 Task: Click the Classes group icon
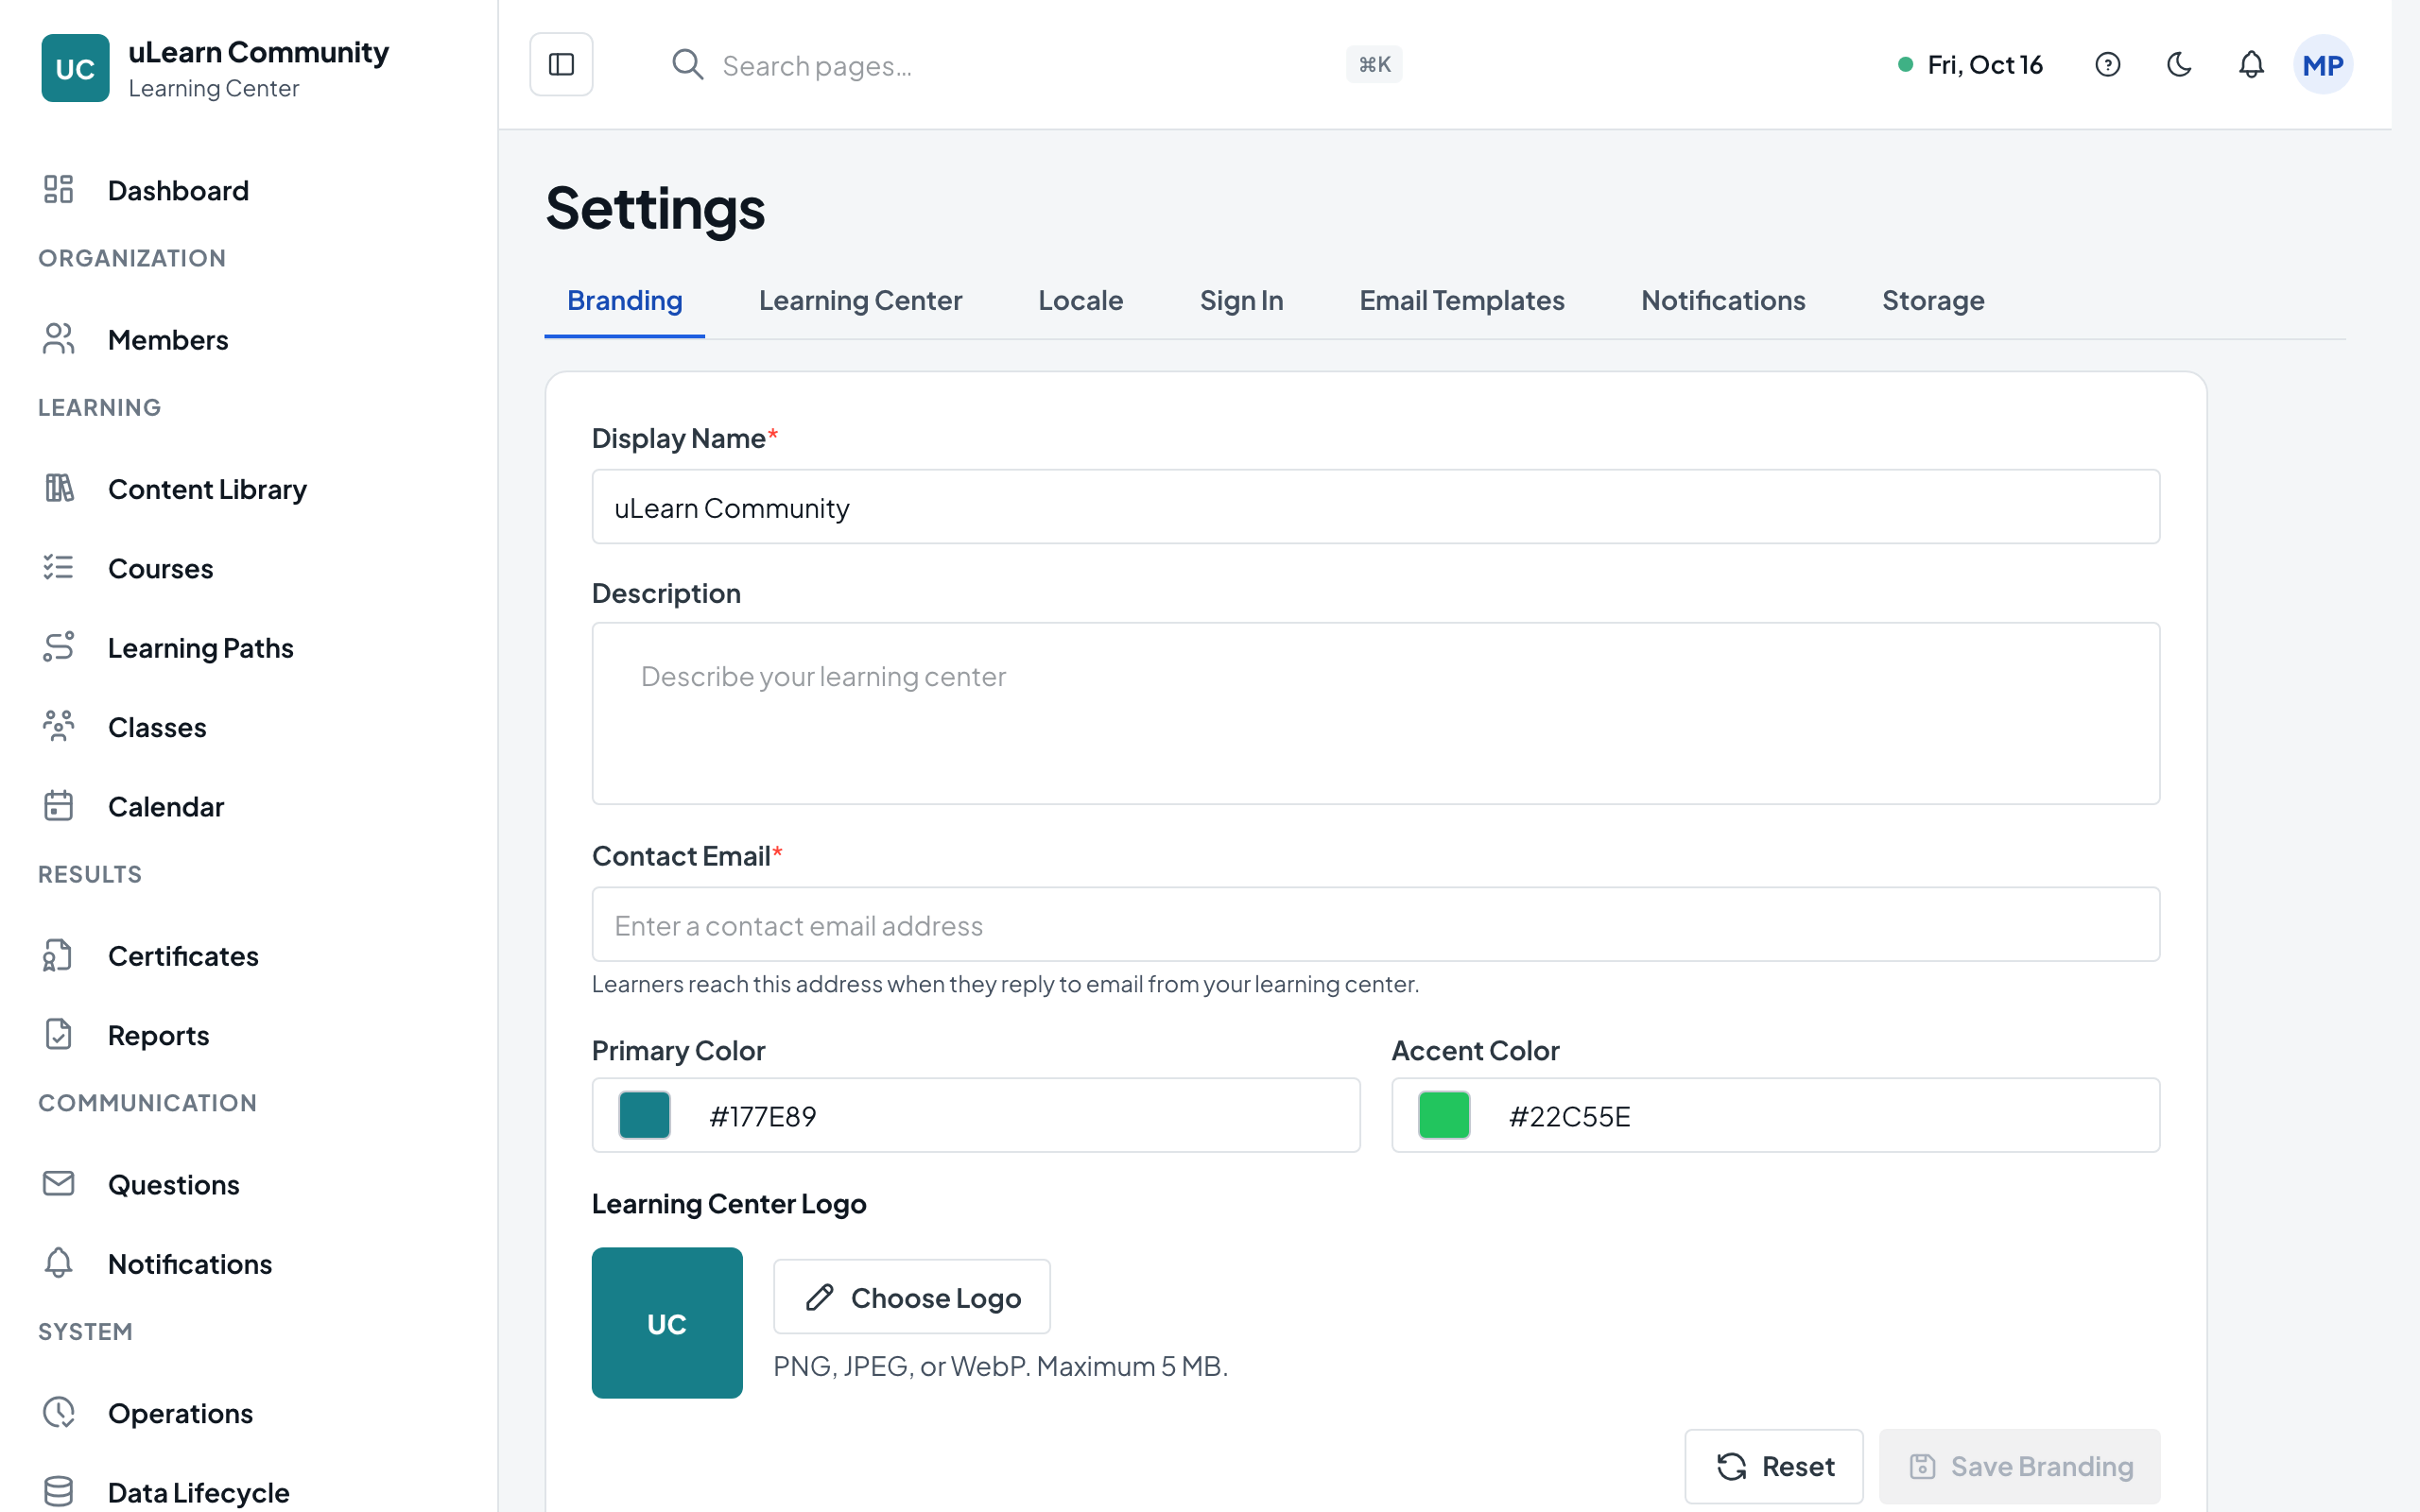(x=59, y=726)
